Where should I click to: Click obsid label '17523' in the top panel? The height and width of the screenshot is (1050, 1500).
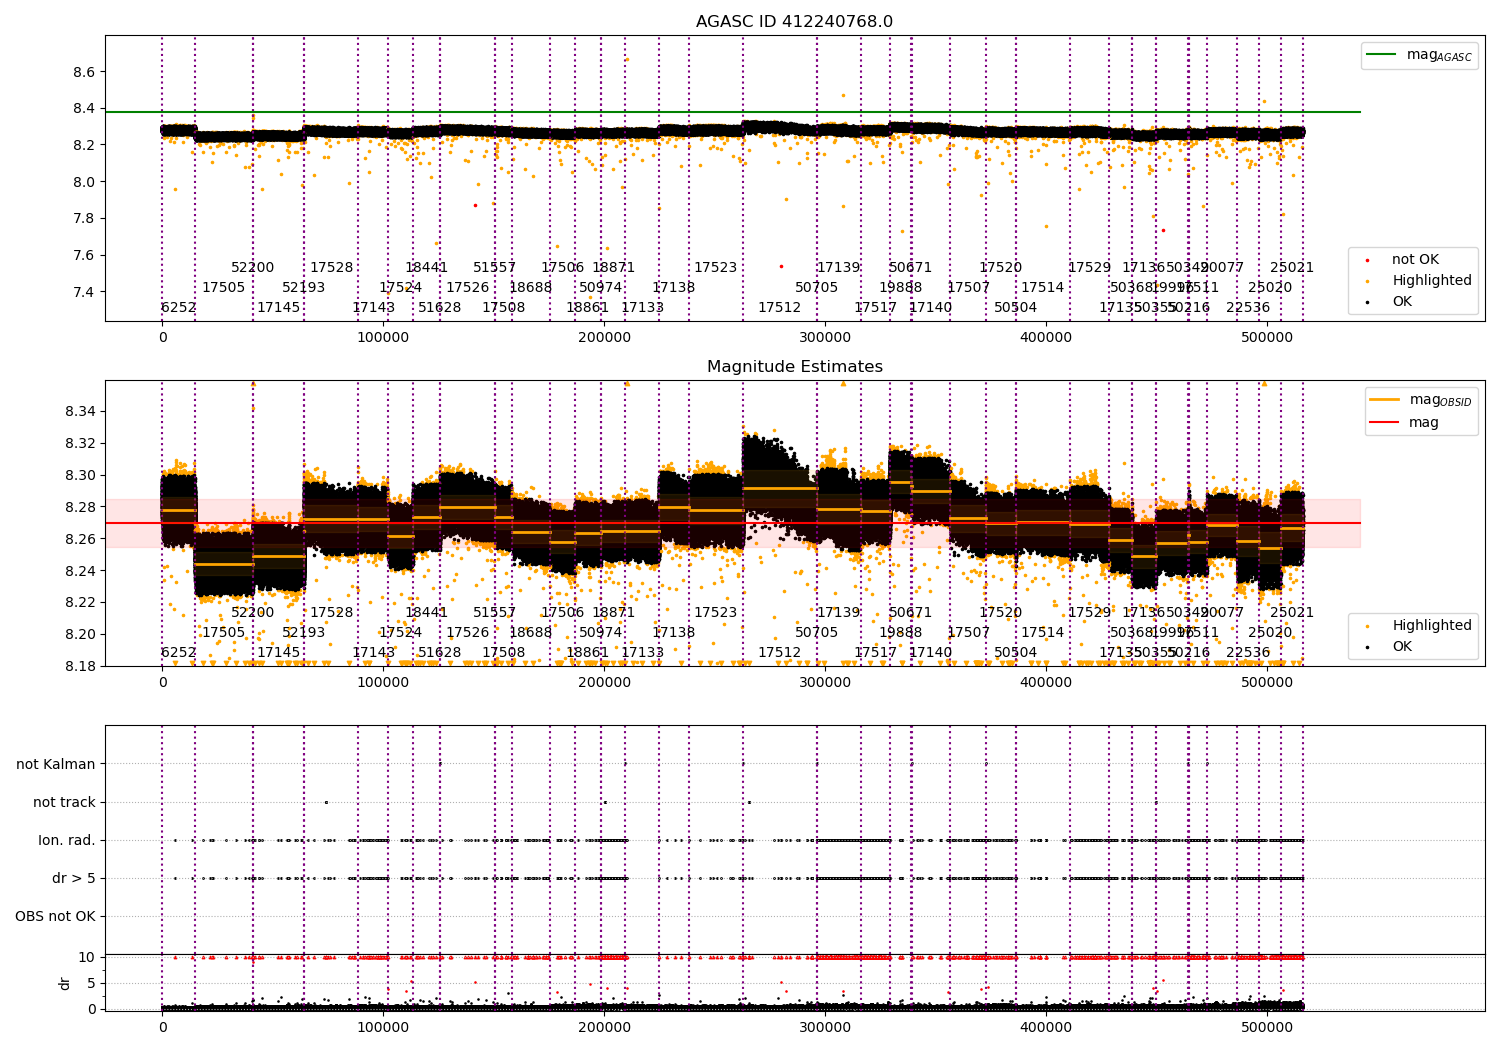click(716, 267)
